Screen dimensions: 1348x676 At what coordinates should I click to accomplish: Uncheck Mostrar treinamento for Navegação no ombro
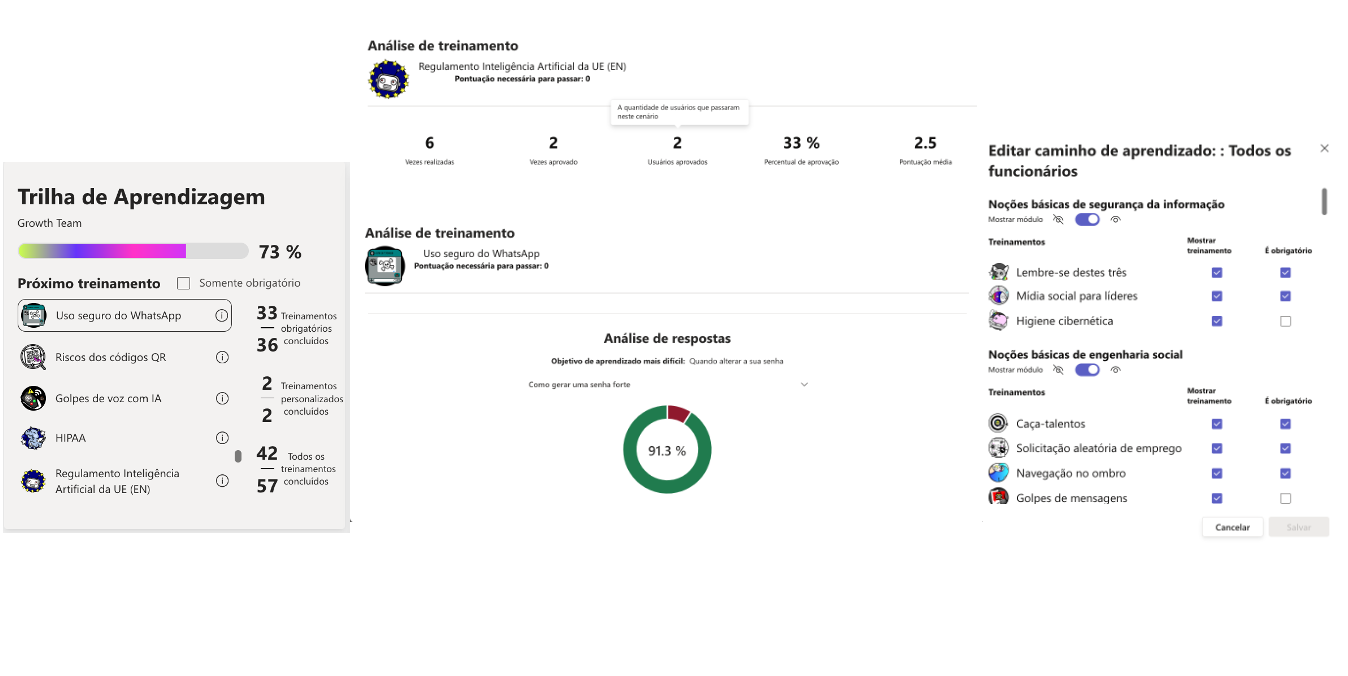(x=1217, y=473)
